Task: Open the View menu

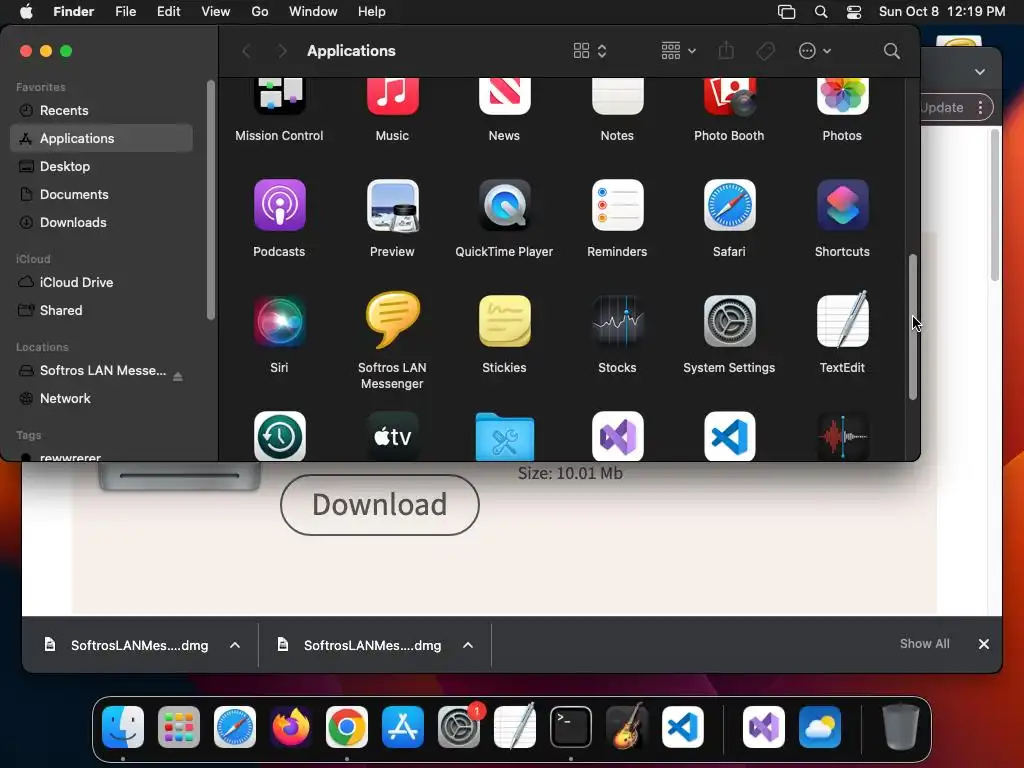Action: [216, 12]
